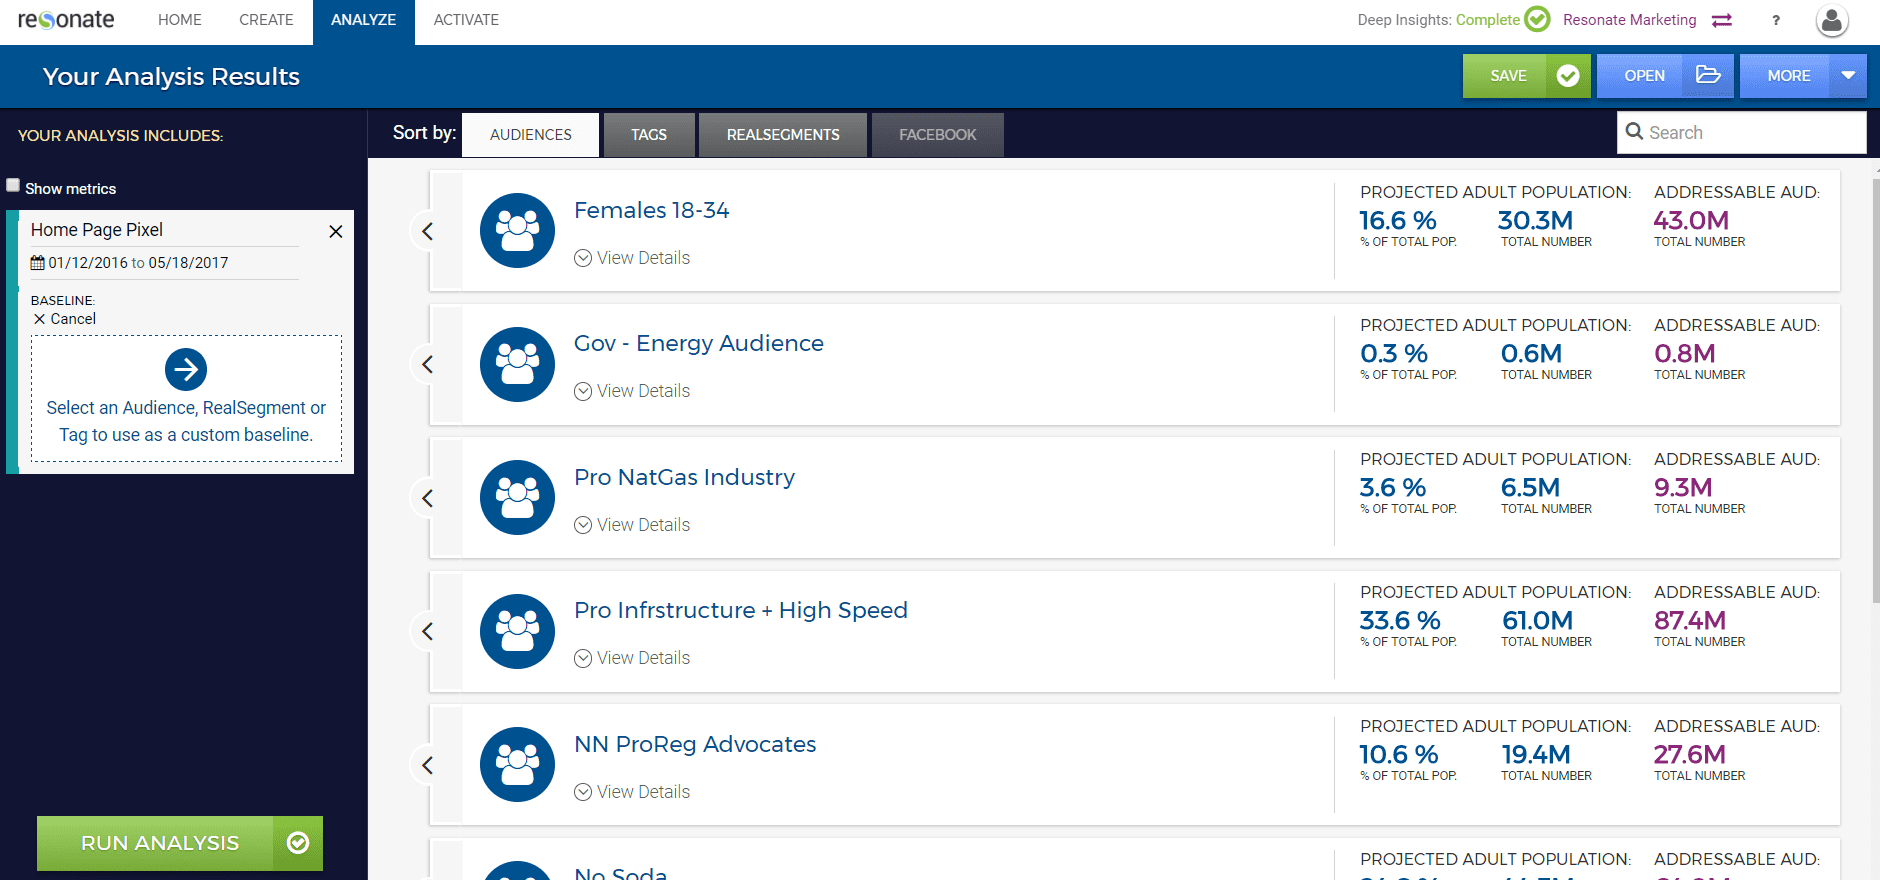This screenshot has height=880, width=1880.
Task: Click the Females 18-34 audience group icon
Action: [x=517, y=231]
